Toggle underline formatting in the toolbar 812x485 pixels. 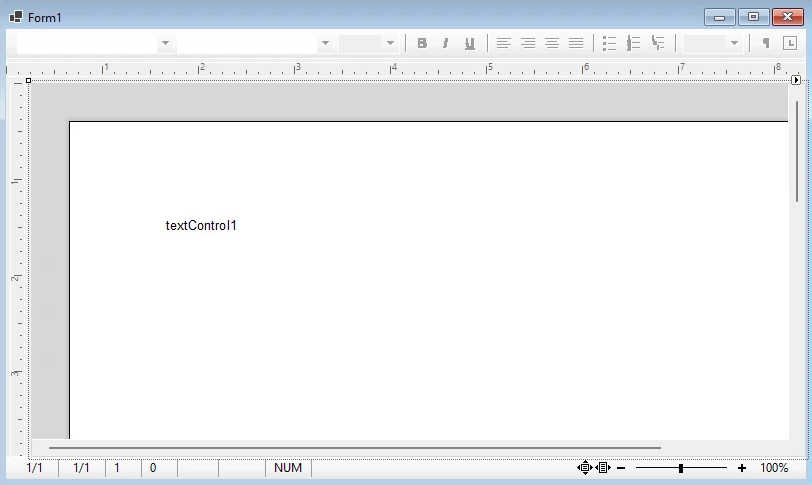point(469,43)
